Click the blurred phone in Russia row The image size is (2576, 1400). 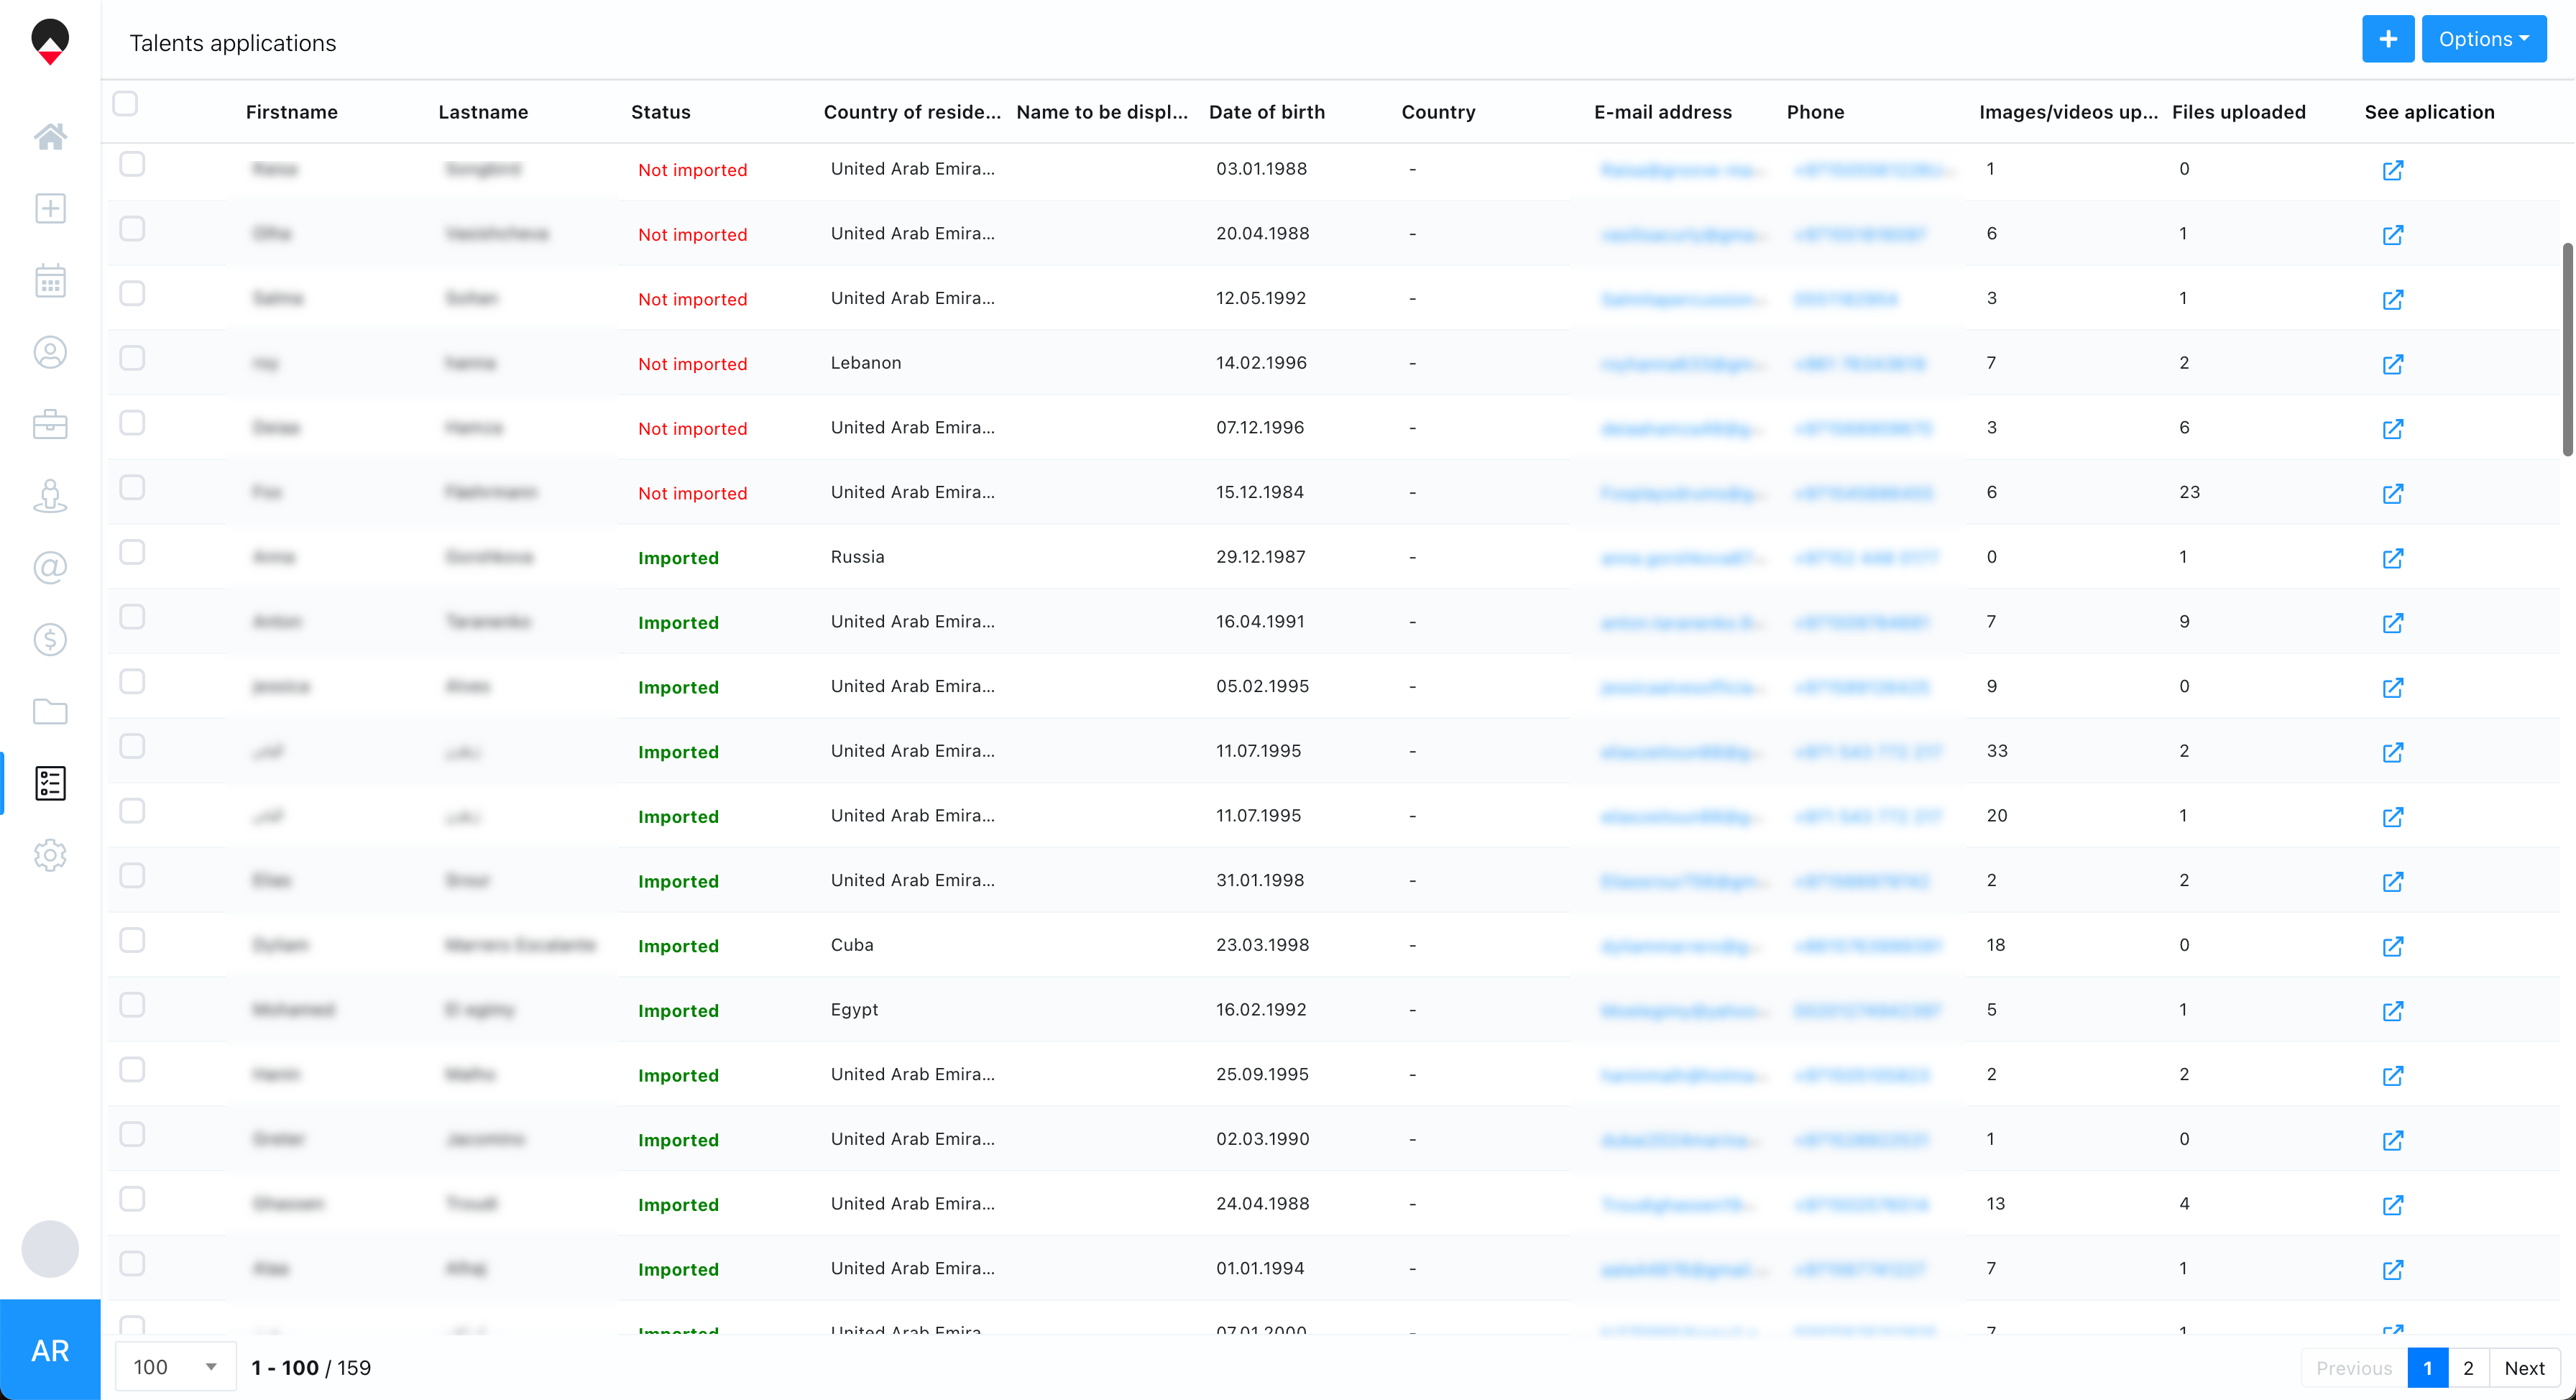tap(1867, 558)
